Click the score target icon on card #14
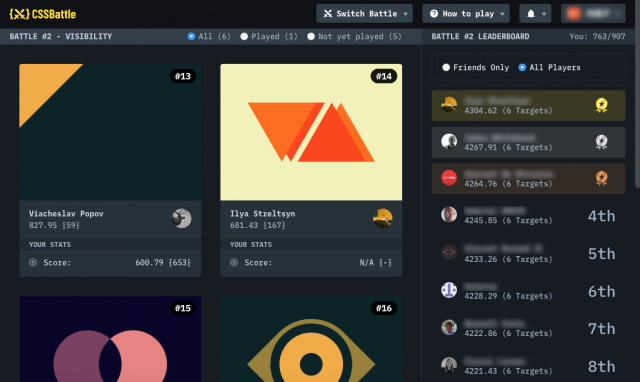 click(234, 262)
